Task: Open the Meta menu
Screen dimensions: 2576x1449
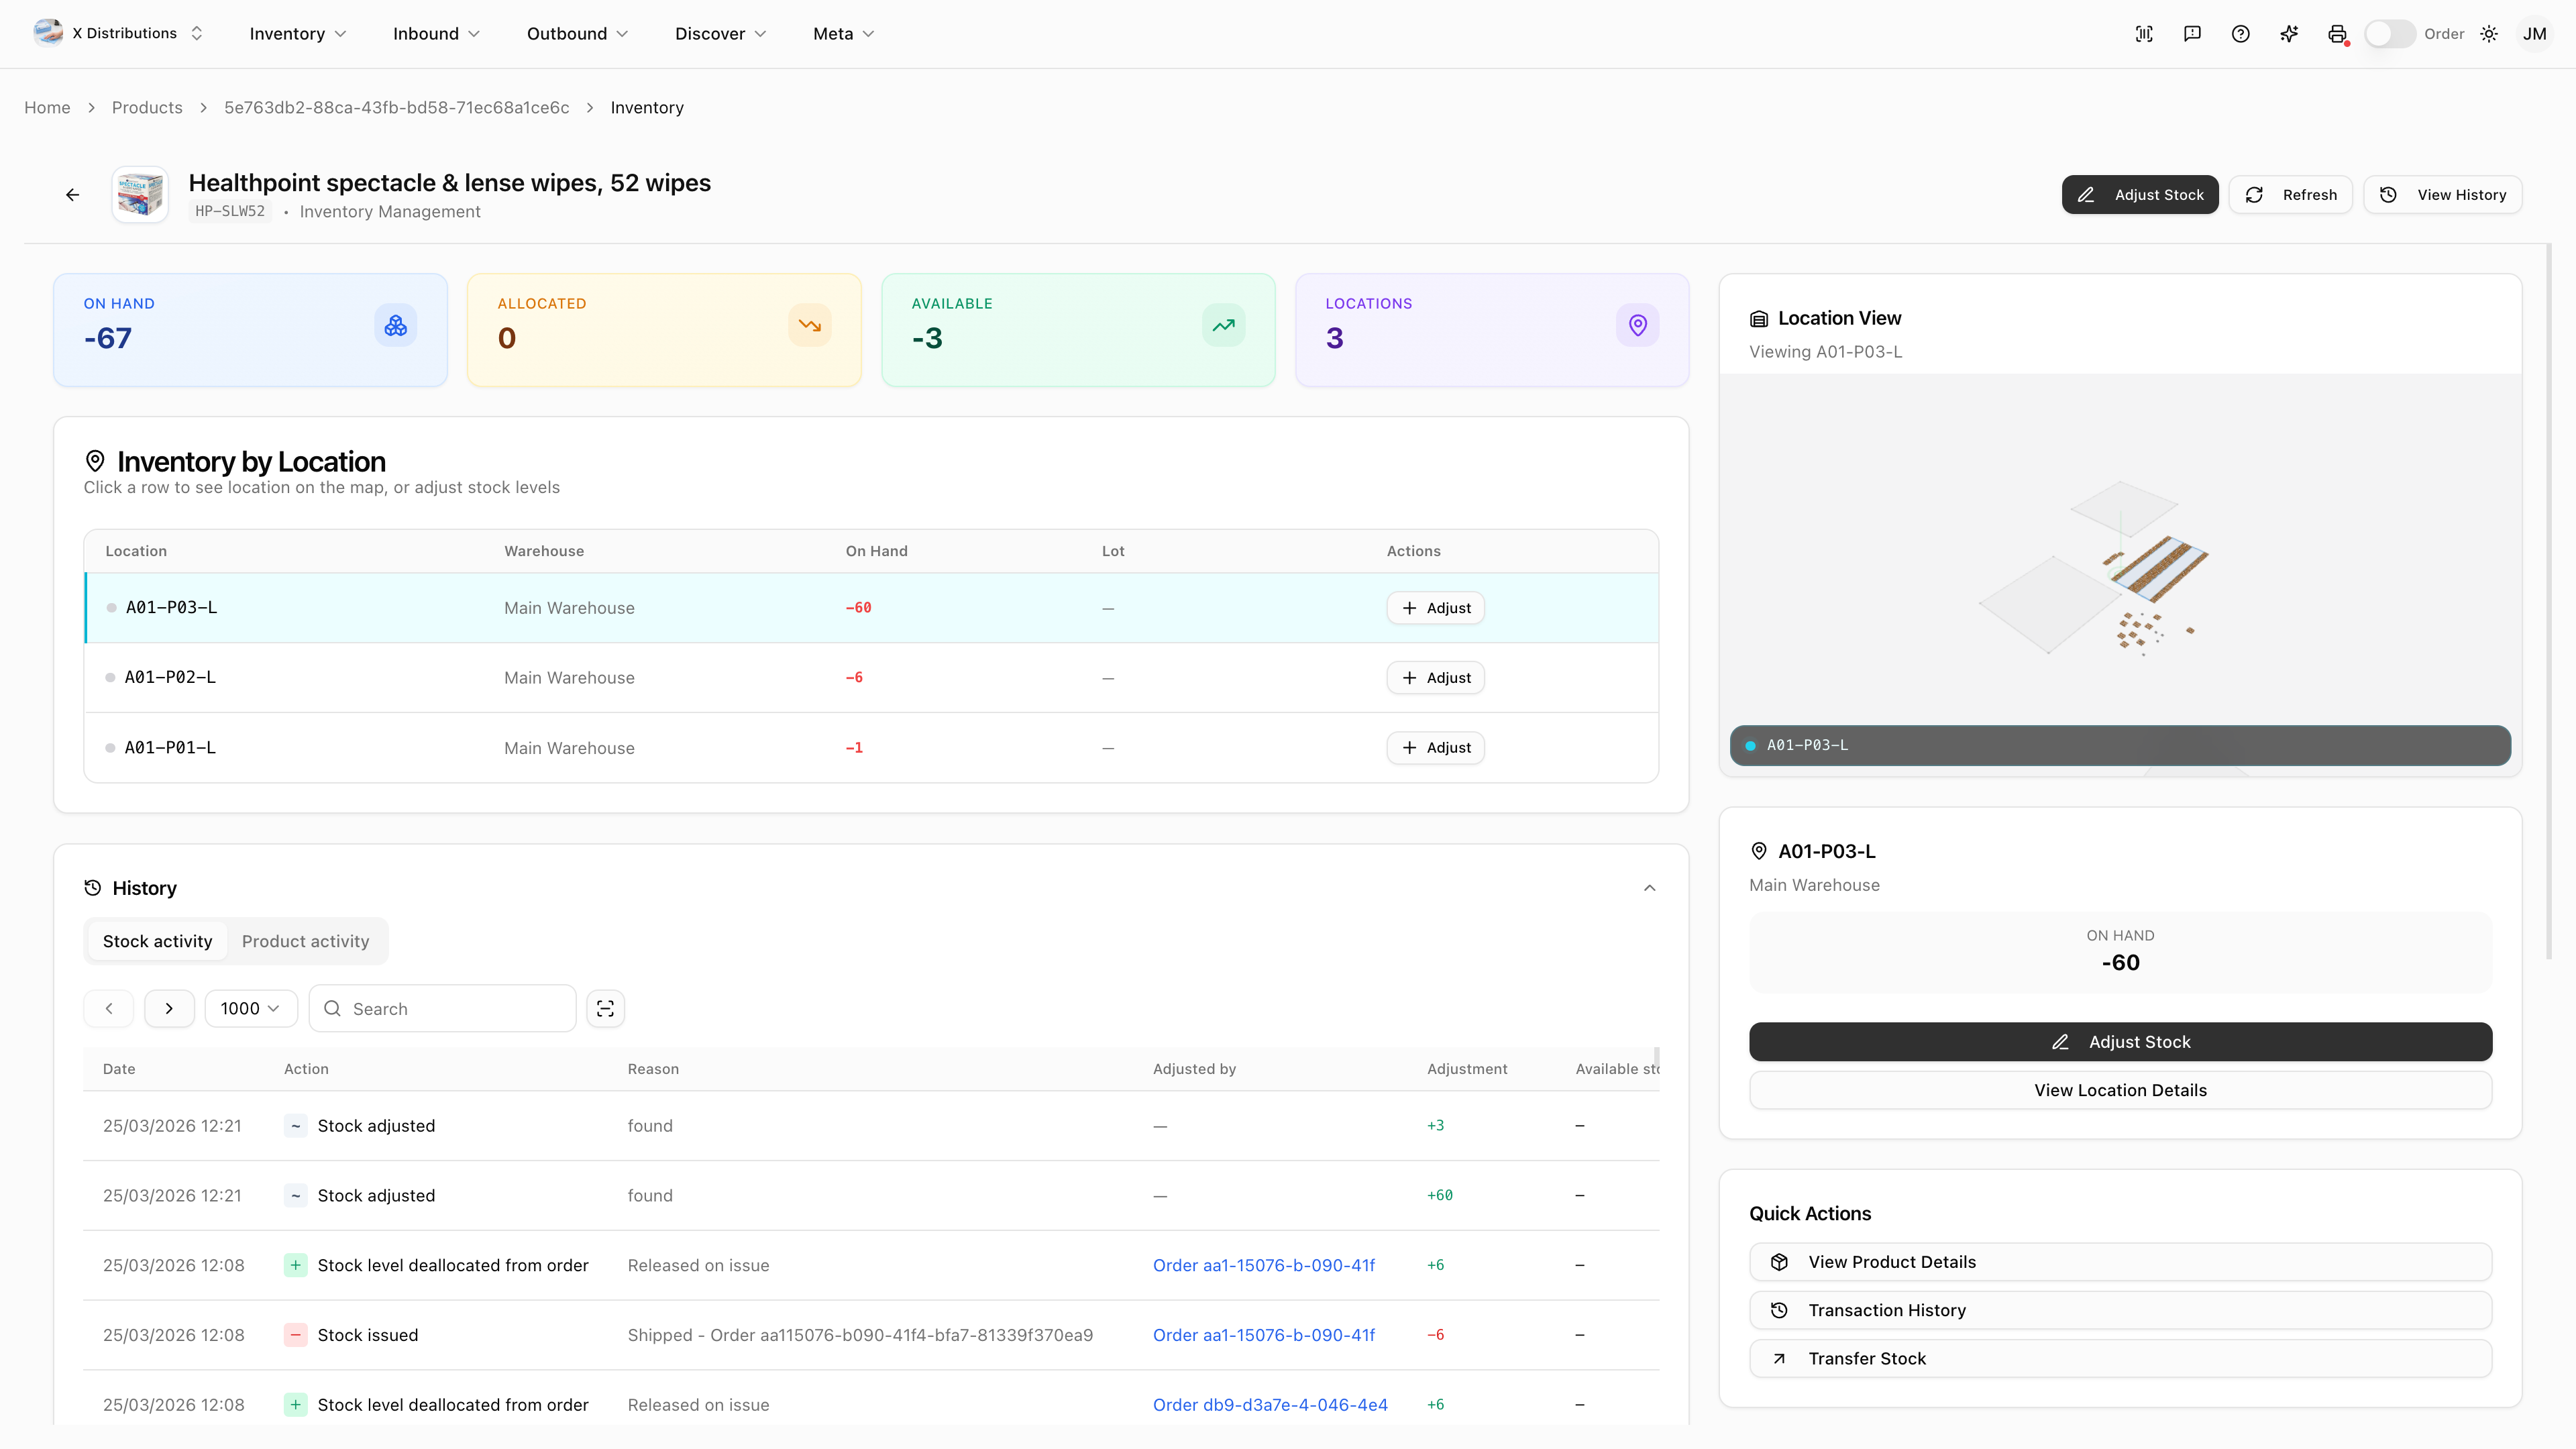Action: 843,34
